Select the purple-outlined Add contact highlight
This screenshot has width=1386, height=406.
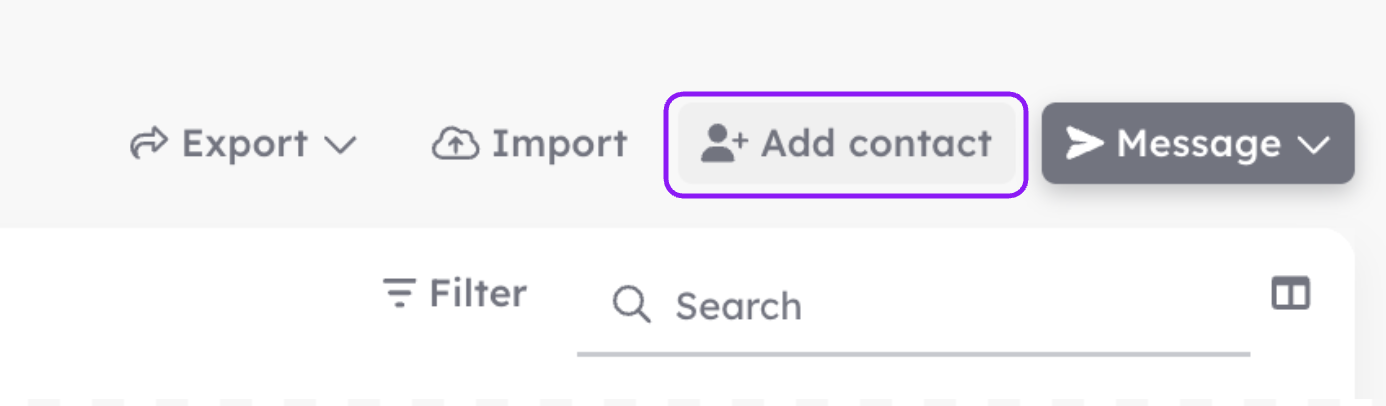(846, 144)
